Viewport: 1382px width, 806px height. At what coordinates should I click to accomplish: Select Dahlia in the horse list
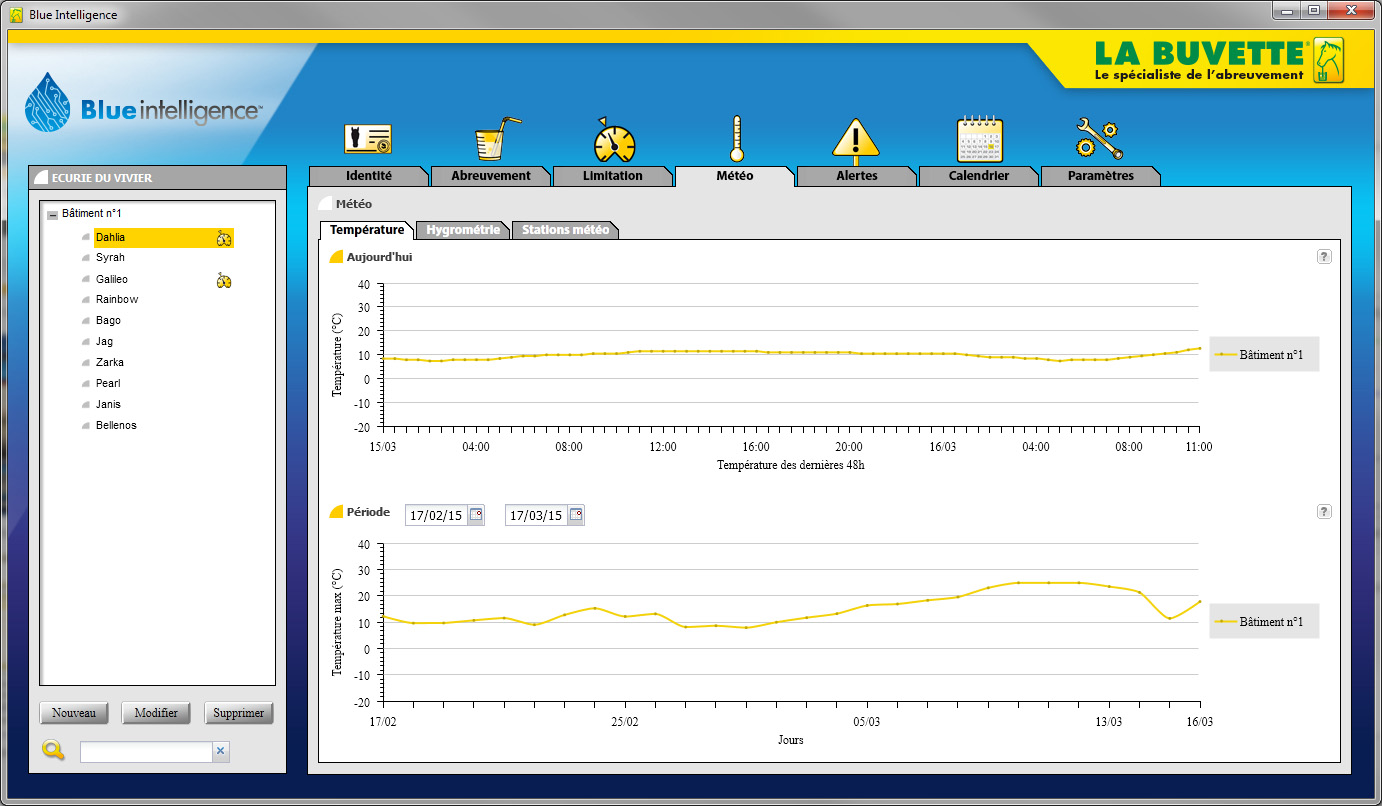tap(164, 238)
